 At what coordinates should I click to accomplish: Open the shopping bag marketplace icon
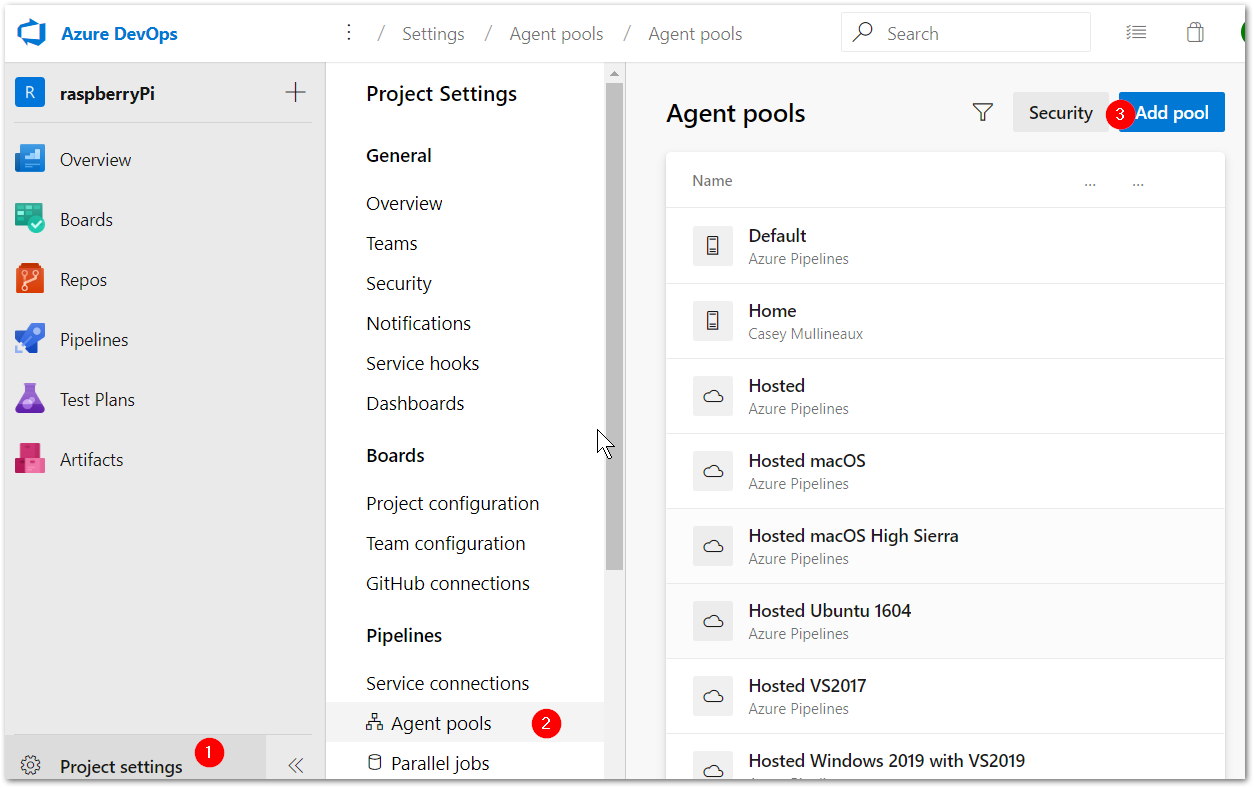point(1195,33)
